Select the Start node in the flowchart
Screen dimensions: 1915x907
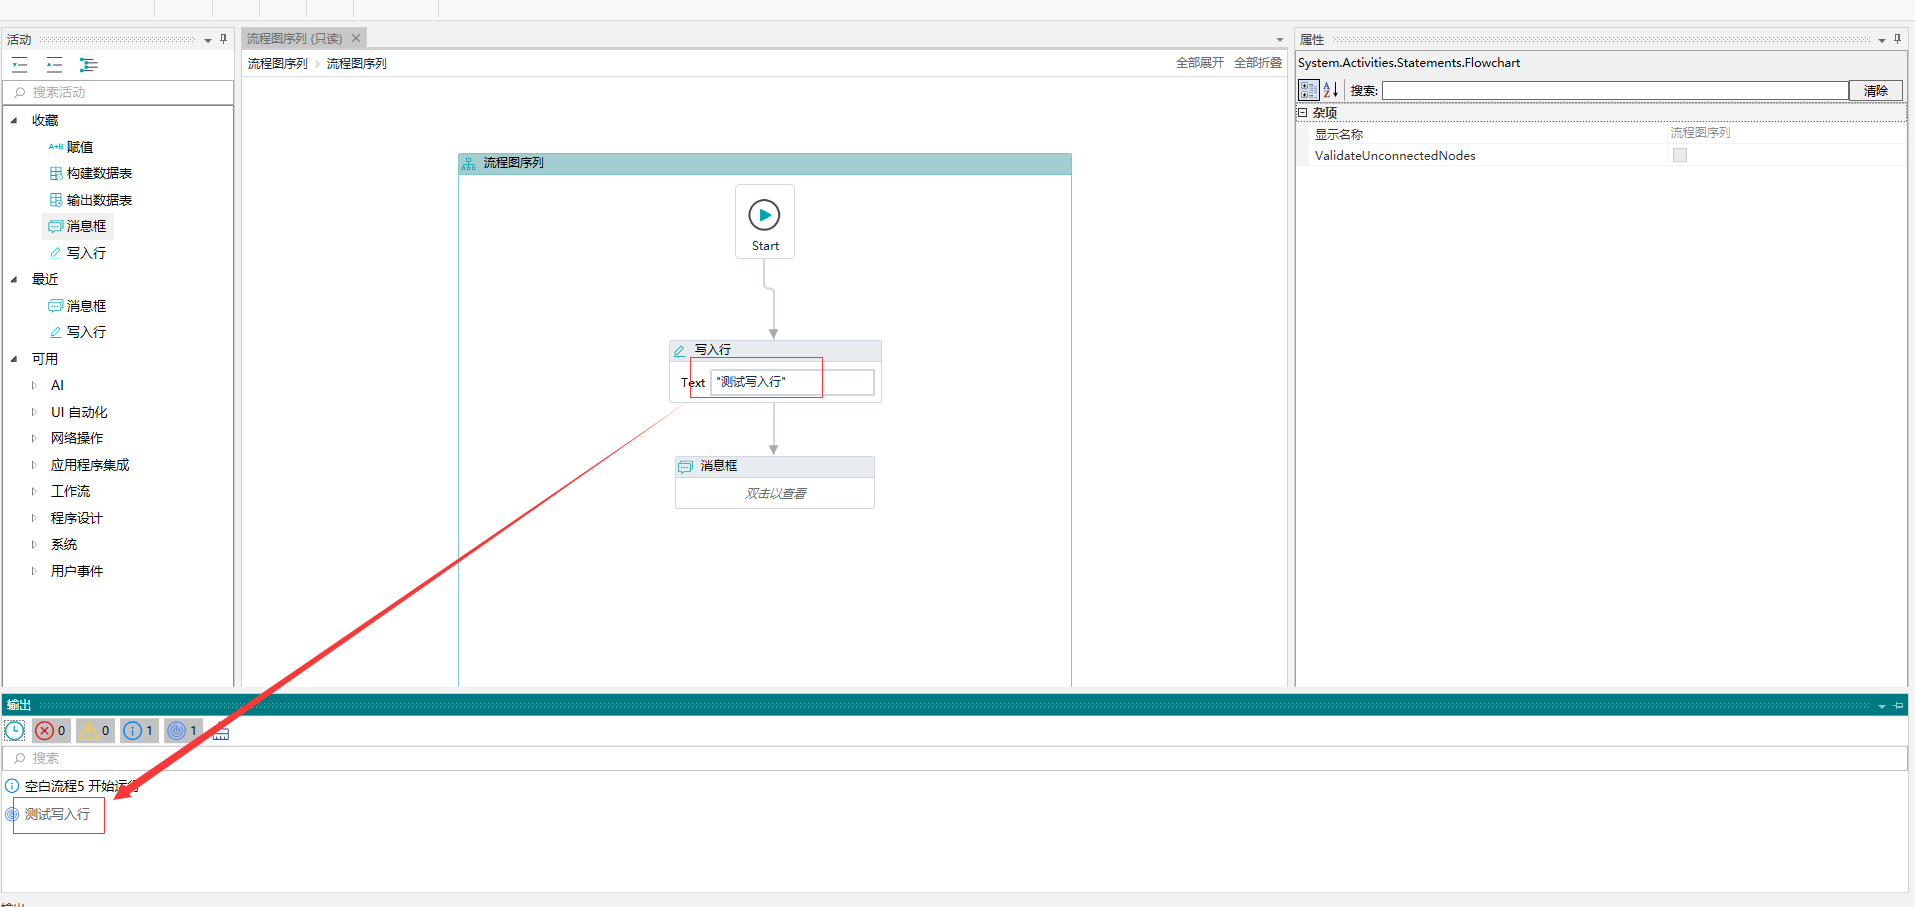pyautogui.click(x=765, y=221)
